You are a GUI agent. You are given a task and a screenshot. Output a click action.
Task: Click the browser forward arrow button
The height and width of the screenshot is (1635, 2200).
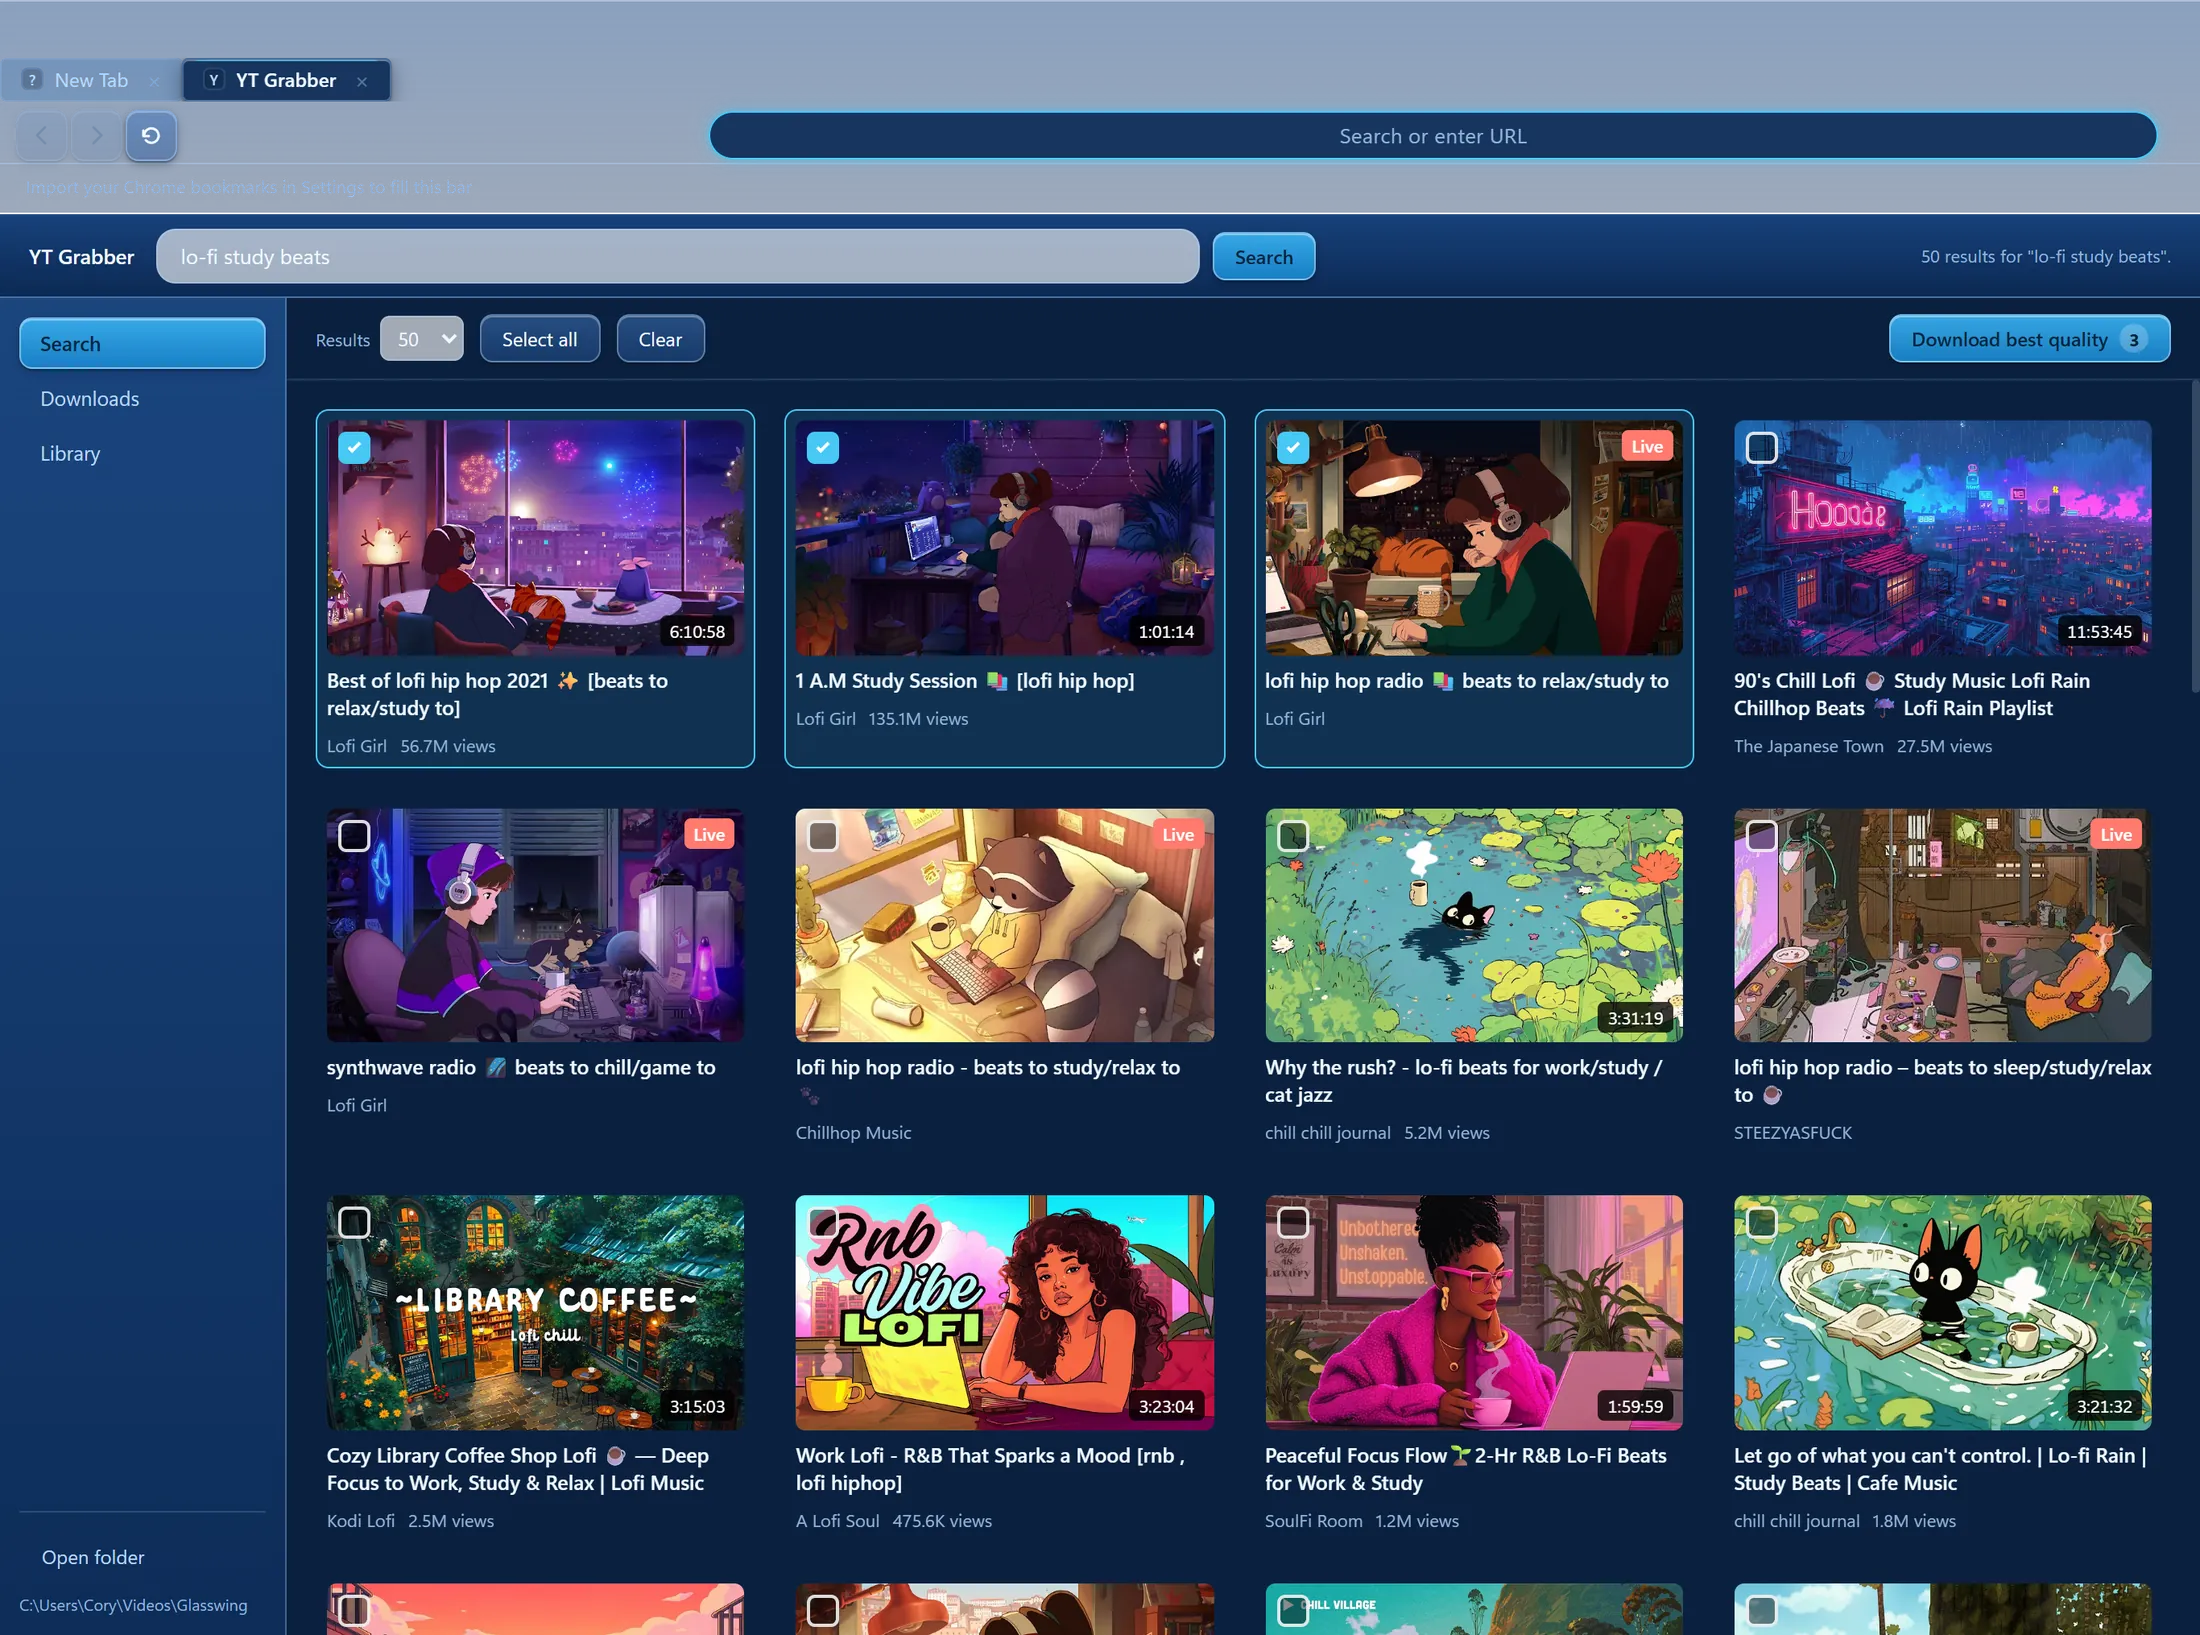[x=96, y=135]
